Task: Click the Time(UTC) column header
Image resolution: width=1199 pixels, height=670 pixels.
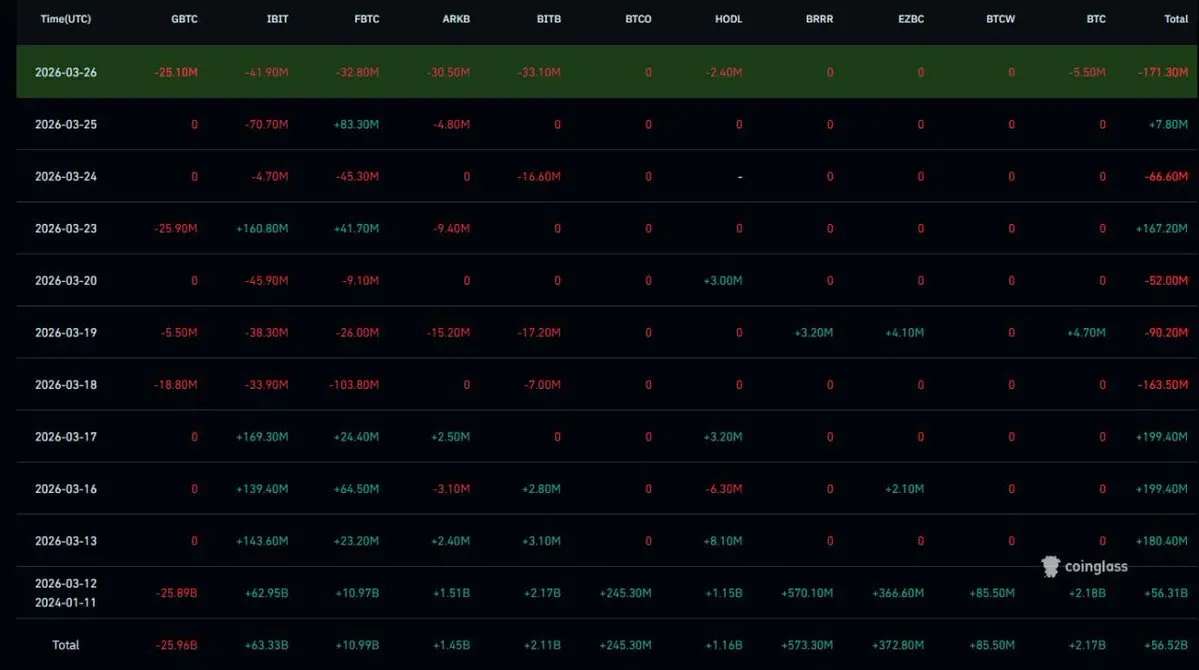Action: pyautogui.click(x=66, y=19)
